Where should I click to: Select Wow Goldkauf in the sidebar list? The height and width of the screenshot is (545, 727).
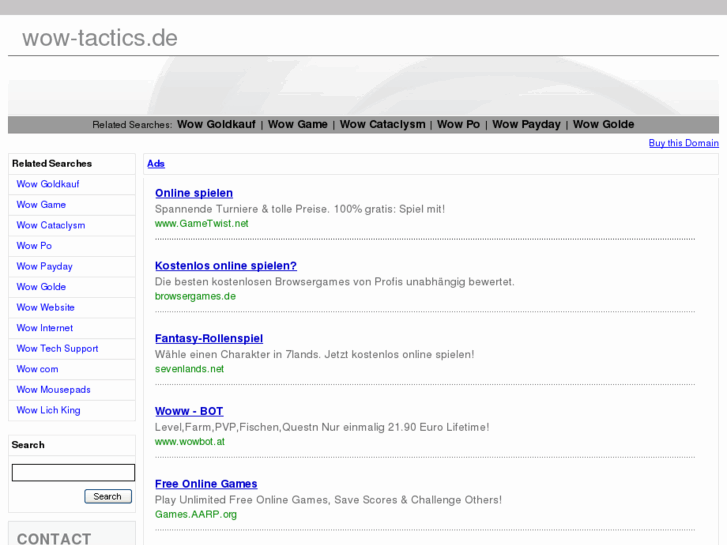(x=48, y=184)
